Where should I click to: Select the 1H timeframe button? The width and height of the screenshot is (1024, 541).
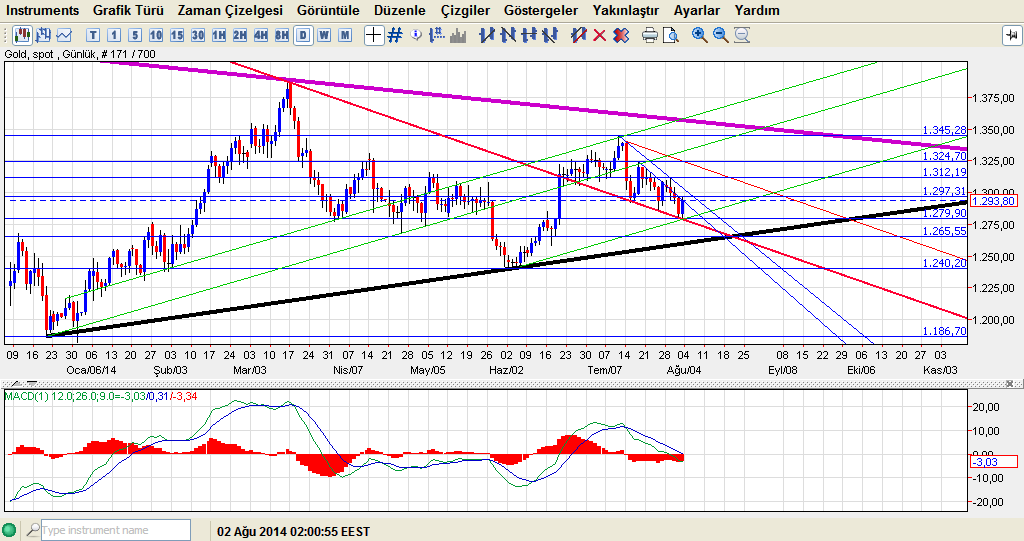[x=219, y=35]
